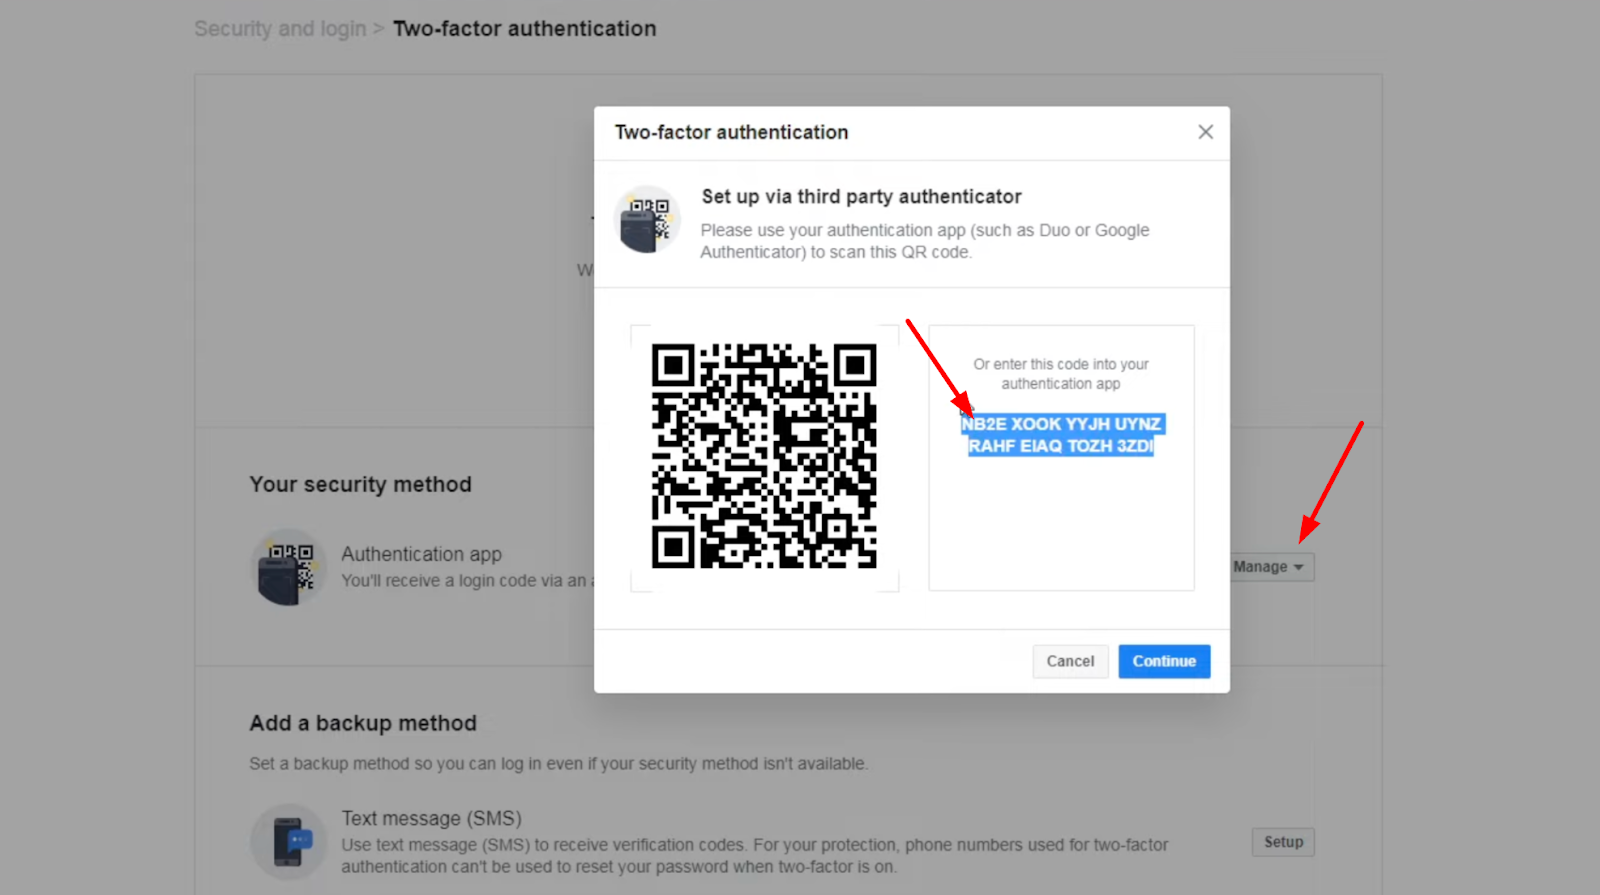Click the 'Text message (SMS)' label
Screen dimensions: 1600x895
(431, 818)
